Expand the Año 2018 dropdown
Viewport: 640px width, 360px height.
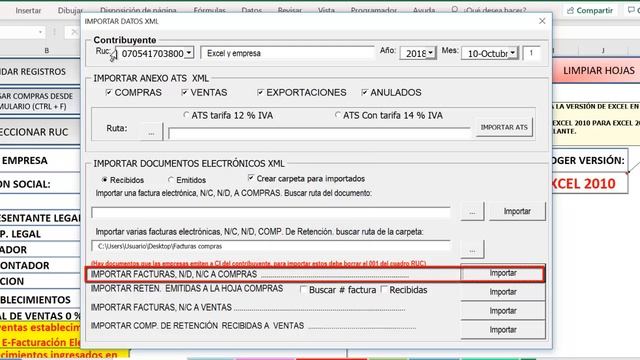coord(431,53)
